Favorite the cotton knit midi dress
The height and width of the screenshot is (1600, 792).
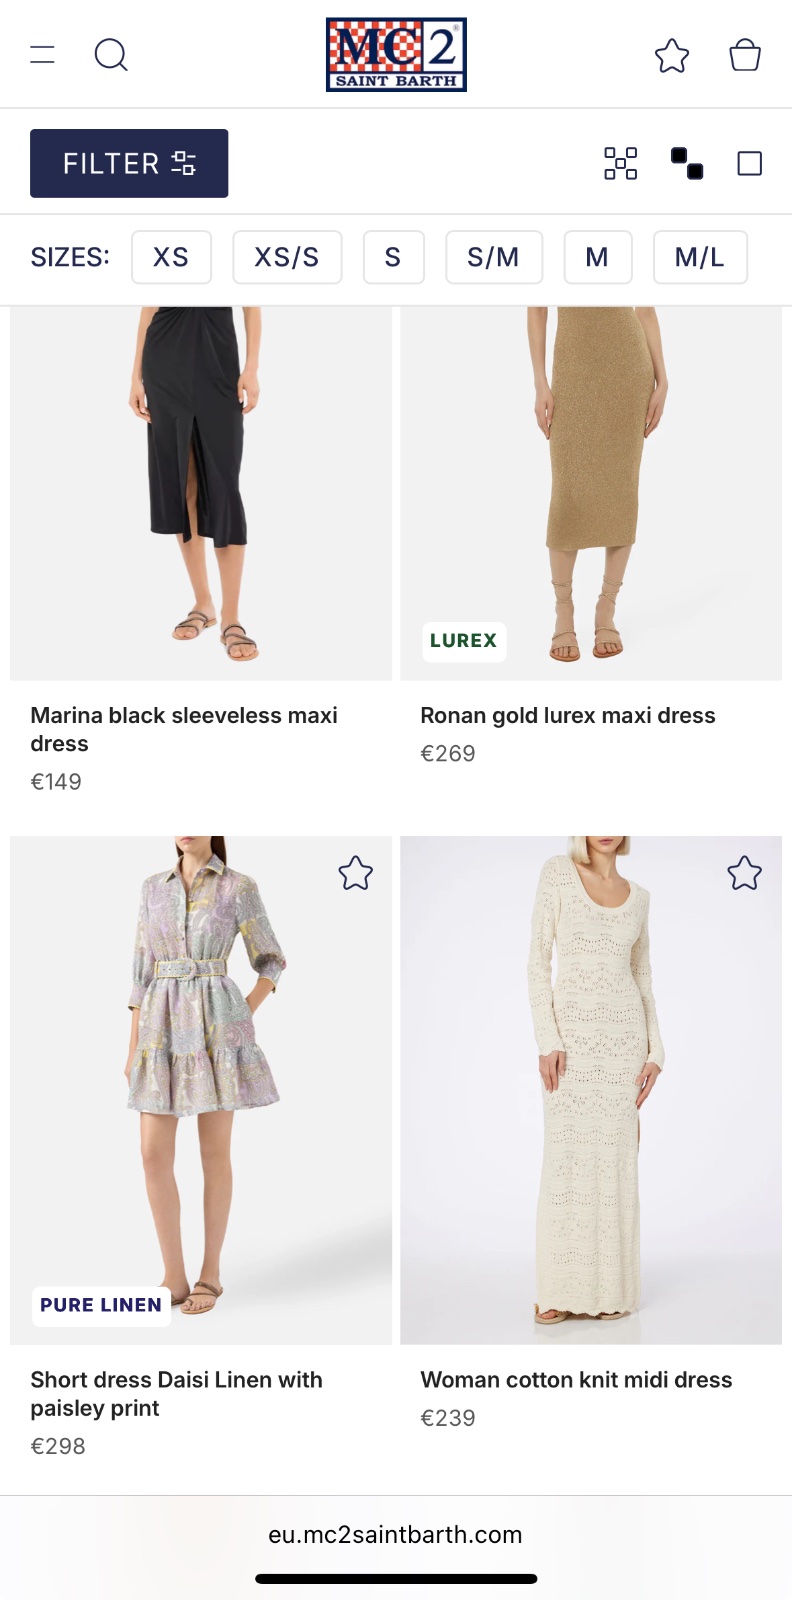point(744,874)
